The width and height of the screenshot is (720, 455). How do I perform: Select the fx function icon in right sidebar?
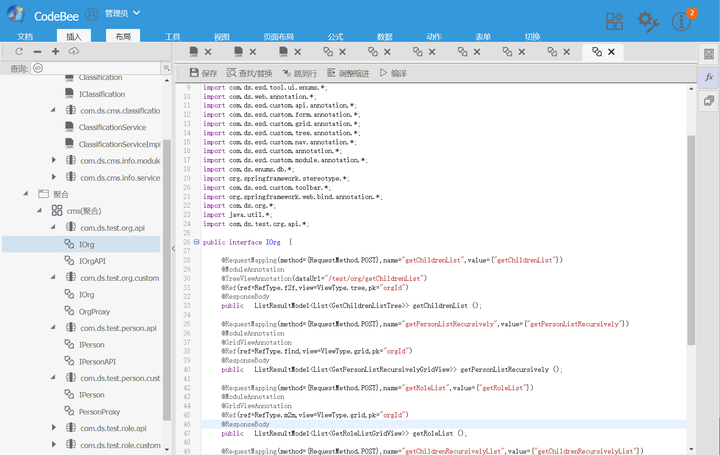coord(708,77)
